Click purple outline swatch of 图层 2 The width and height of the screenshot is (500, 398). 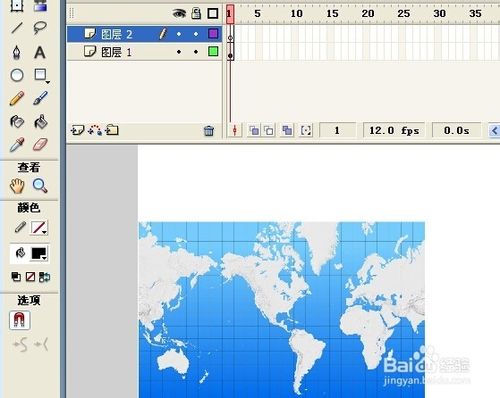(213, 33)
